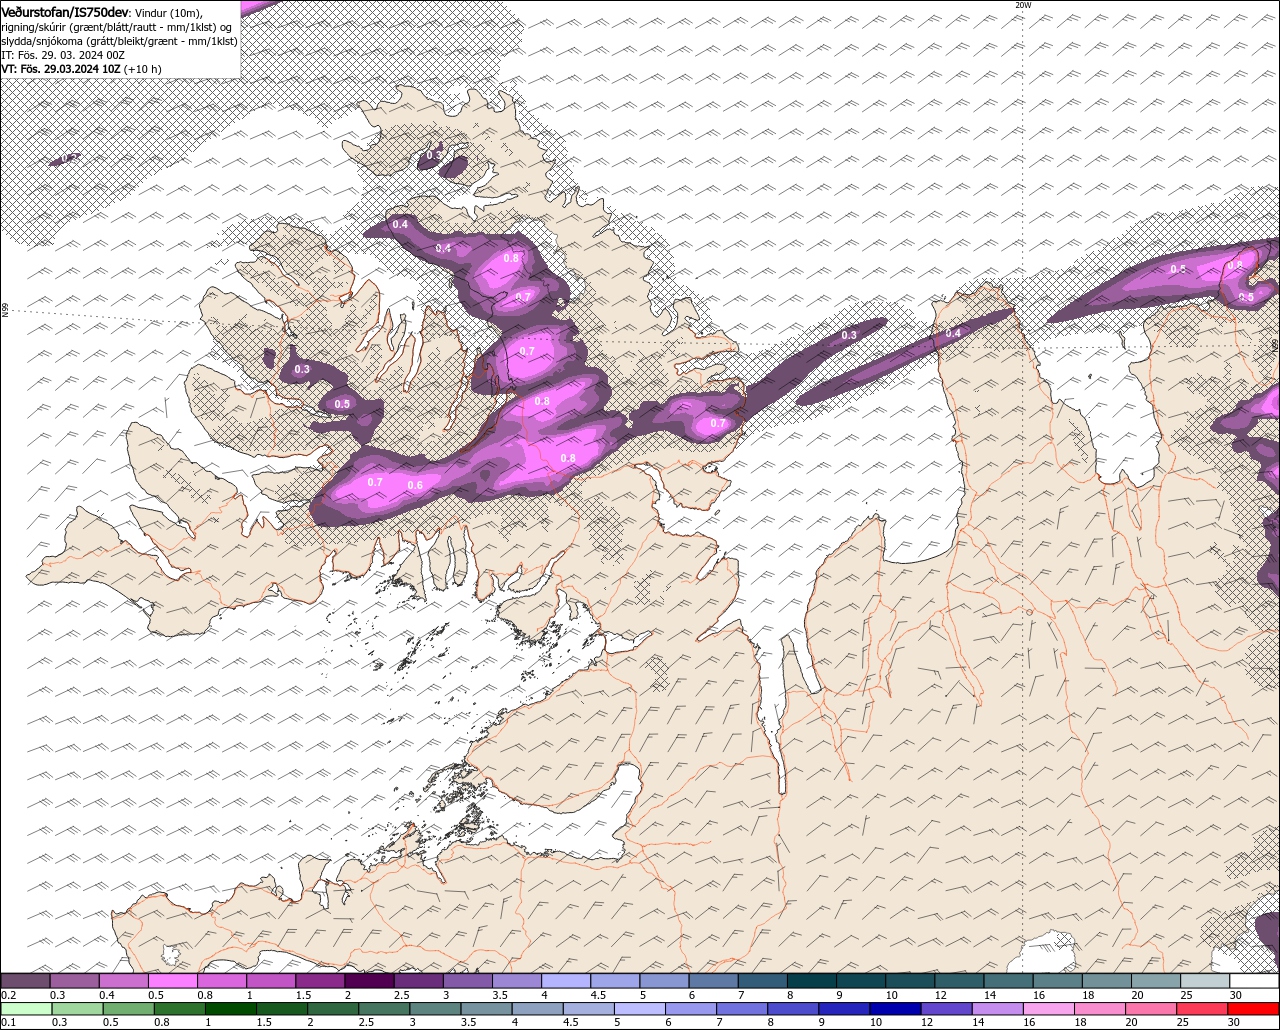The height and width of the screenshot is (1030, 1280).
Task: Click the '20W' longitude label at the top edge of the map
Action: 1022,5
